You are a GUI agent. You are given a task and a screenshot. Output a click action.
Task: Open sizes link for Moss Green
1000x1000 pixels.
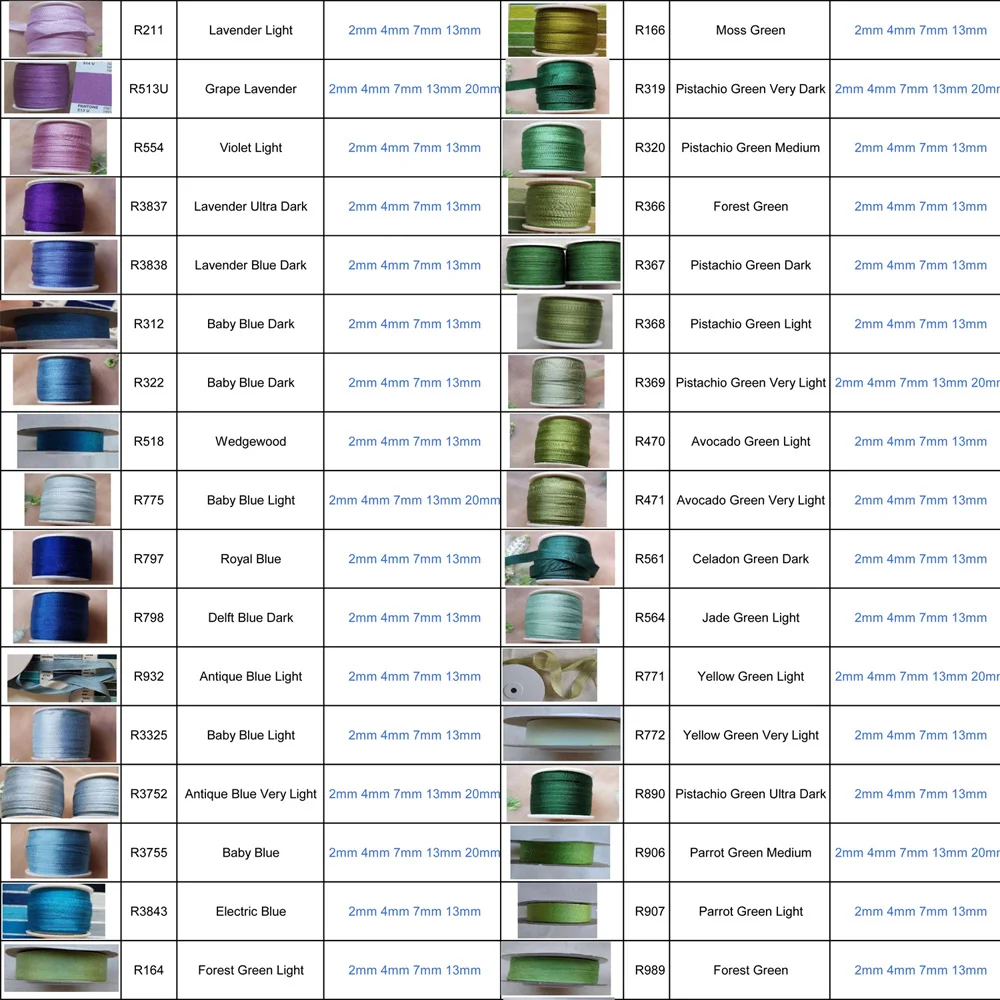pyautogui.click(x=920, y=30)
